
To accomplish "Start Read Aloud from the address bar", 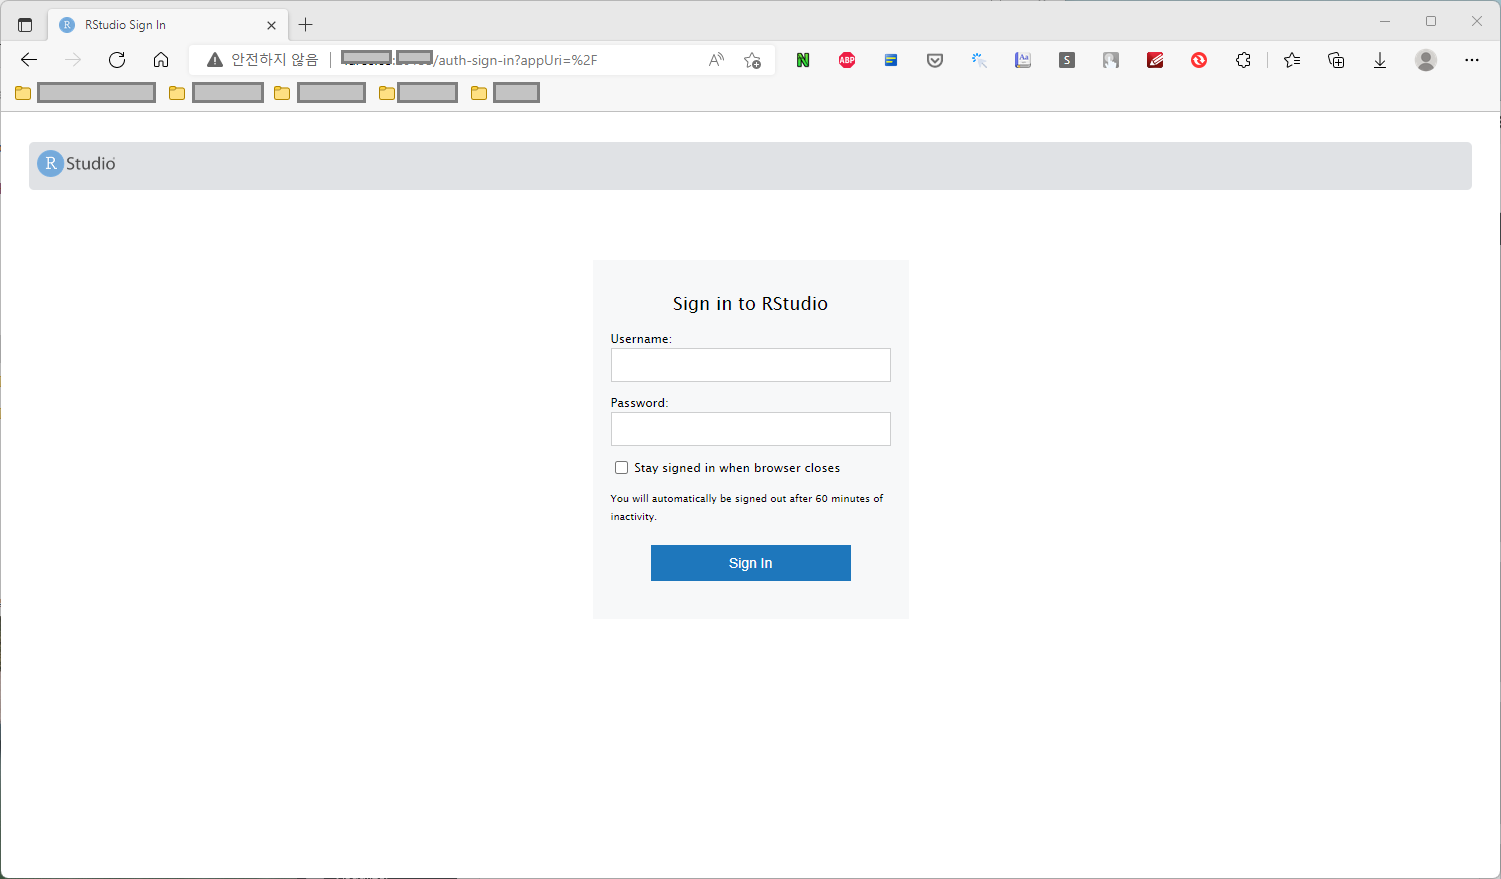I will pyautogui.click(x=716, y=60).
